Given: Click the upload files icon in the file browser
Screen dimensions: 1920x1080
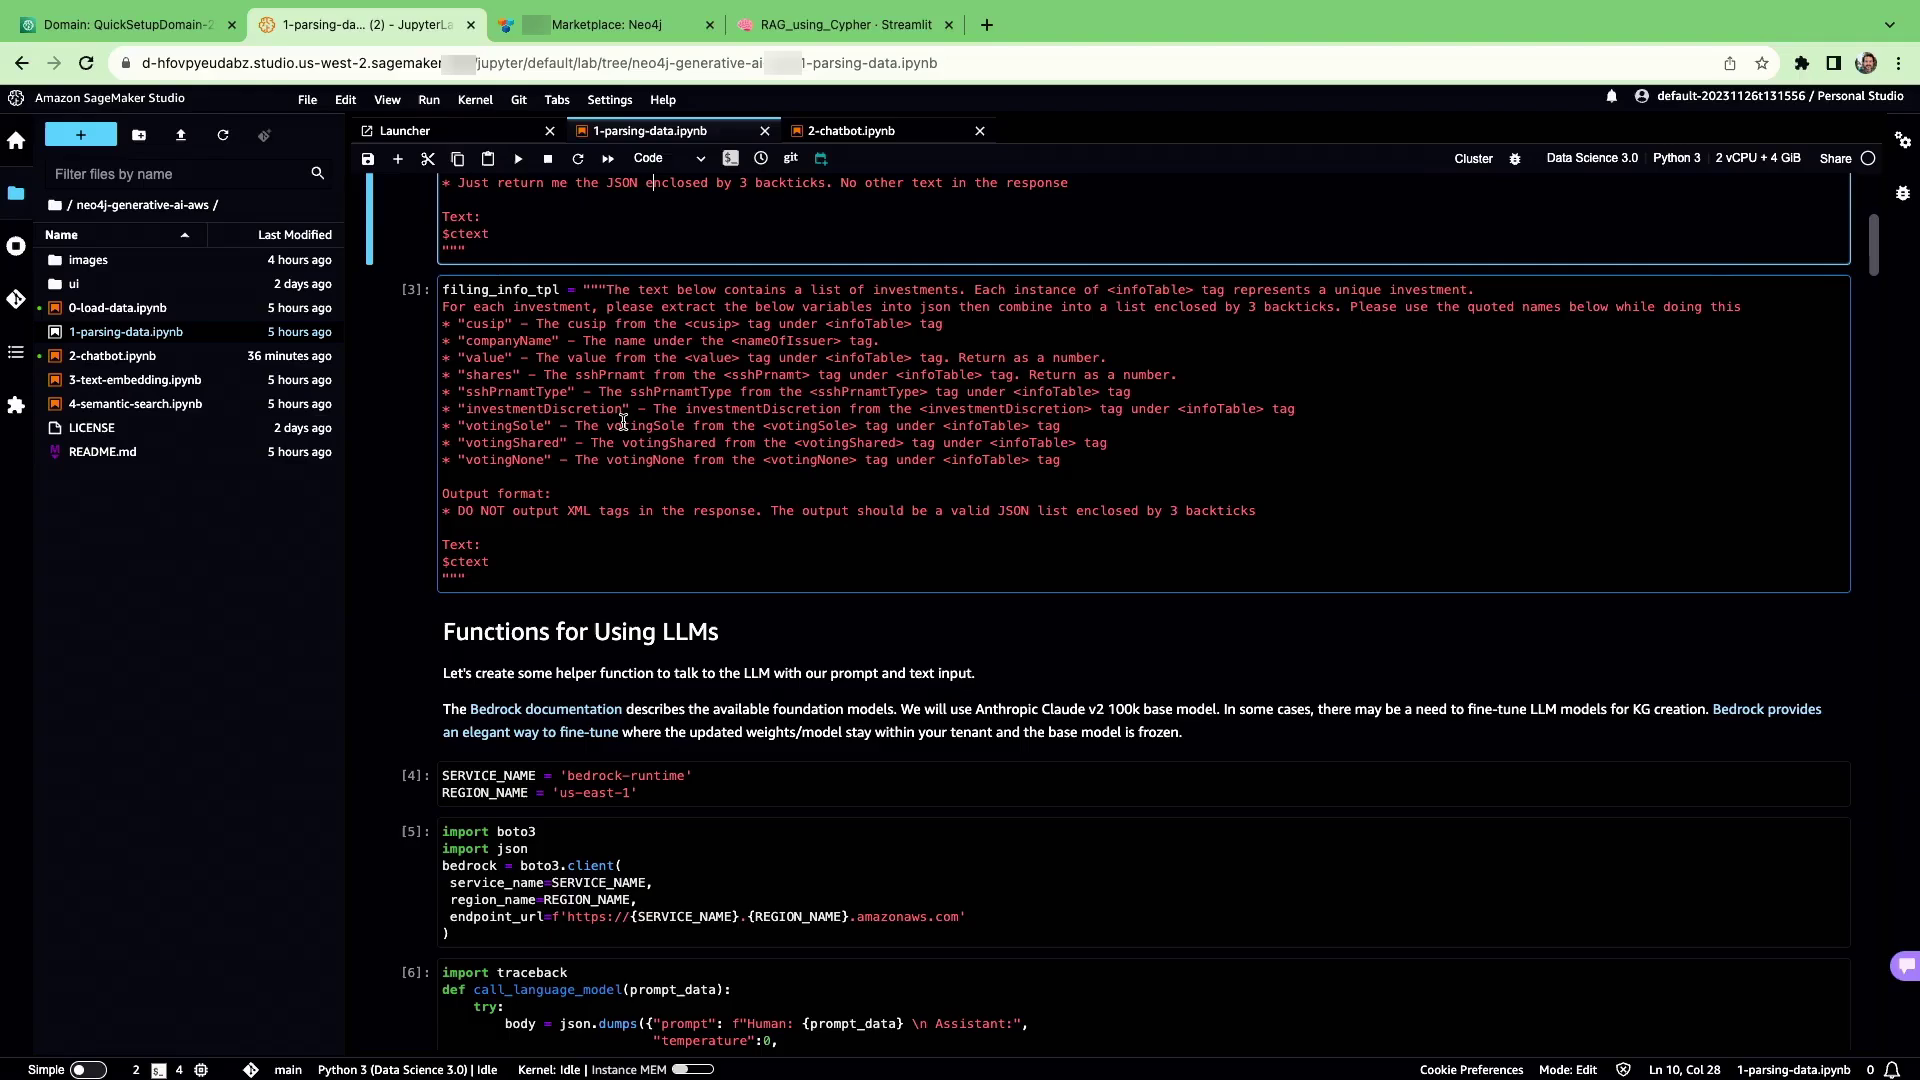Looking at the screenshot, I should click(x=181, y=135).
